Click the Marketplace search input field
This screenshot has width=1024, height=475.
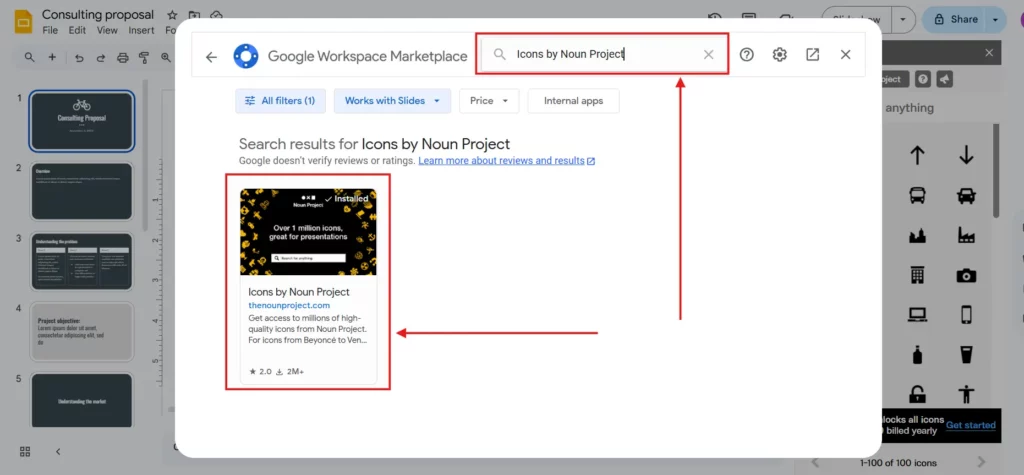600,55
